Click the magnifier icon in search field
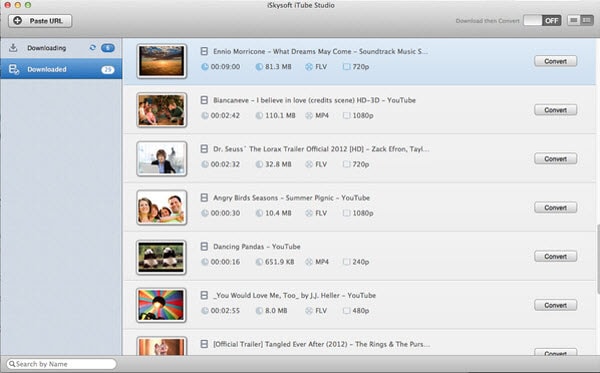The width and height of the screenshot is (600, 373). pyautogui.click(x=12, y=364)
